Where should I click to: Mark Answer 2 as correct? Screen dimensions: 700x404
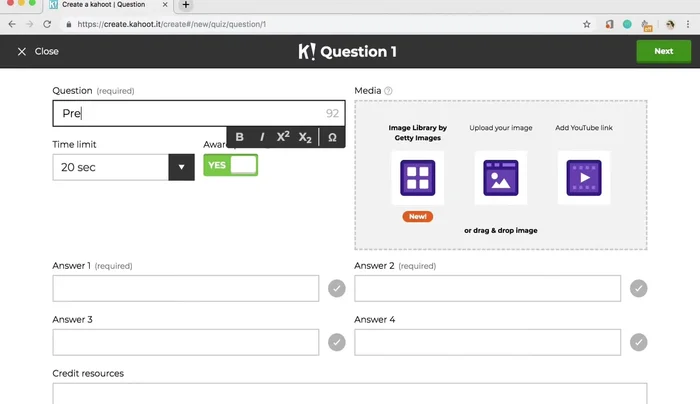pyautogui.click(x=638, y=289)
